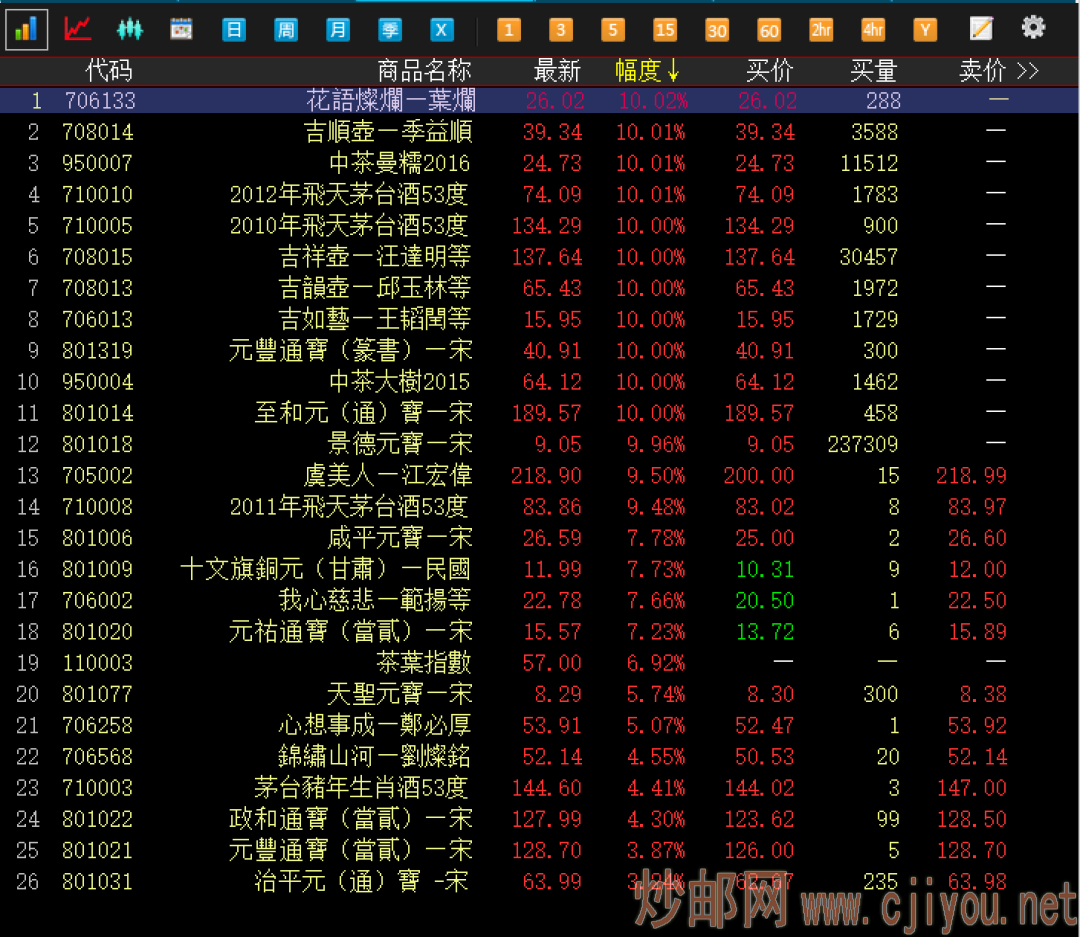
Task: Open the annotation pencil icon
Action: click(x=981, y=28)
